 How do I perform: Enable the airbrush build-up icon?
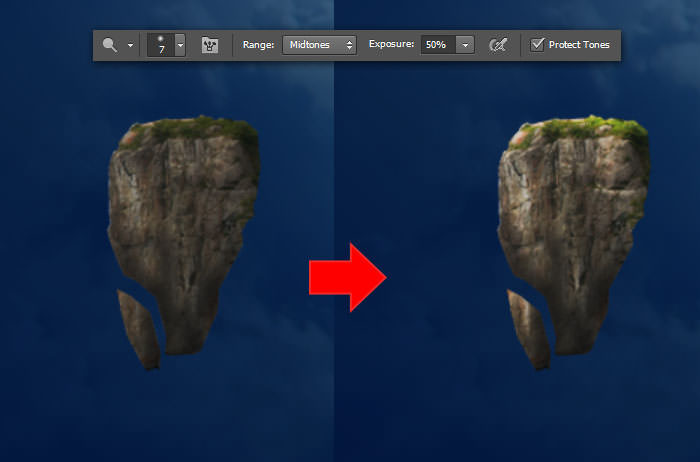pos(498,45)
